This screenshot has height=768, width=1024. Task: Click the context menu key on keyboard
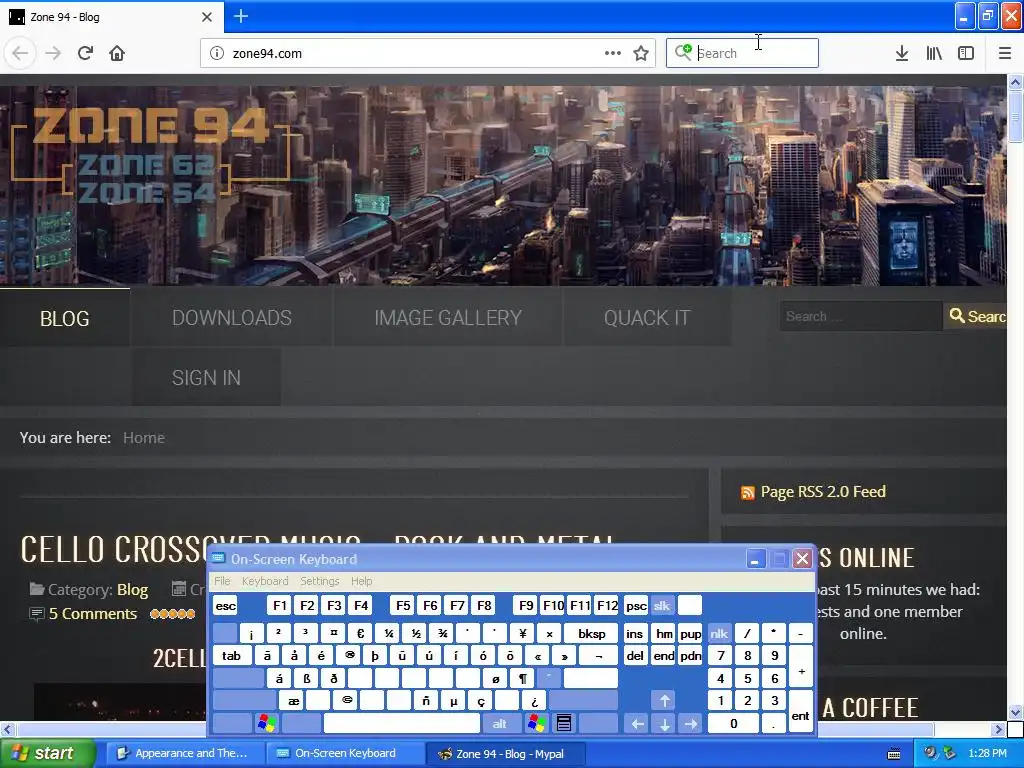[x=564, y=723]
